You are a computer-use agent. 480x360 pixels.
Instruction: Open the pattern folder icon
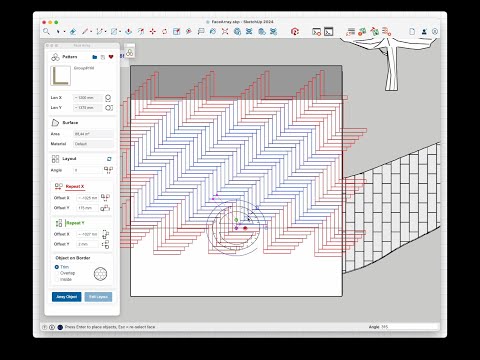[x=95, y=57]
